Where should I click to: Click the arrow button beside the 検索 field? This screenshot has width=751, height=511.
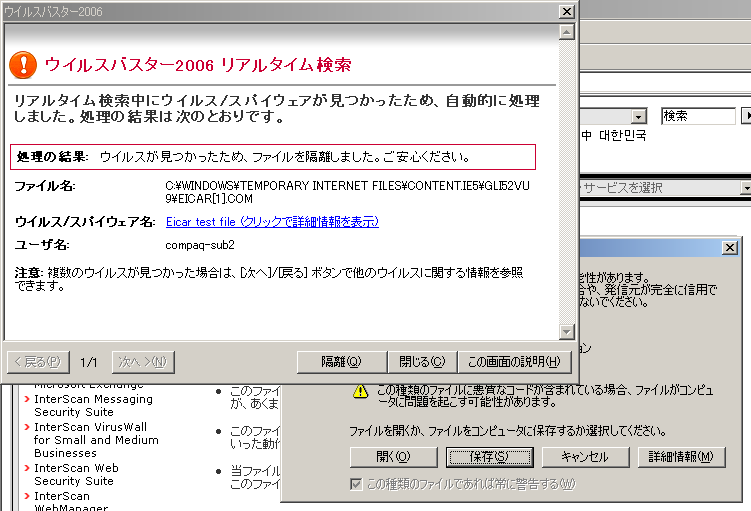tap(746, 116)
